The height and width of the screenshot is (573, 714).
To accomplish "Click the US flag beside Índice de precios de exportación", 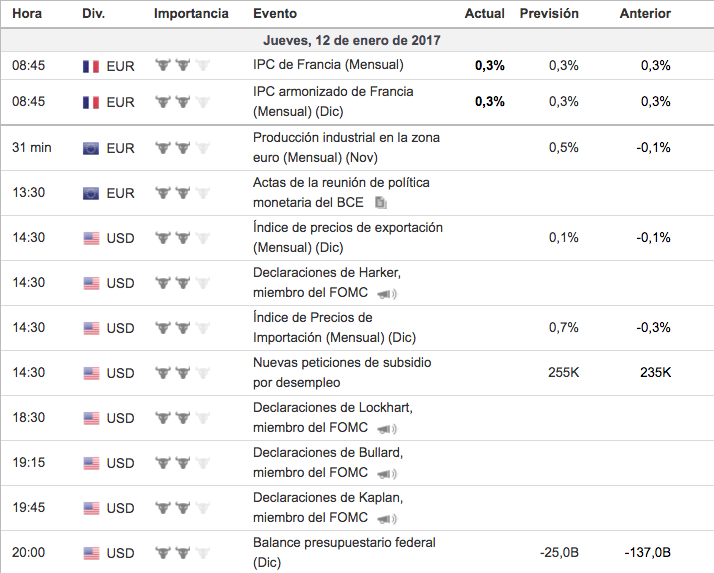I will click(x=92, y=238).
